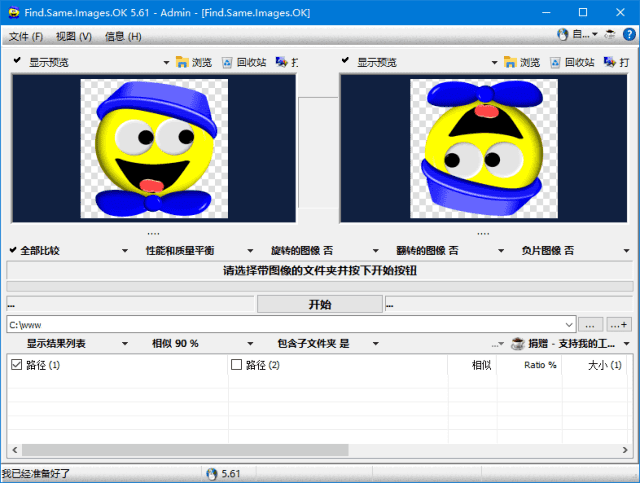Click the help question mark icon
The image size is (640, 483).
click(x=629, y=34)
